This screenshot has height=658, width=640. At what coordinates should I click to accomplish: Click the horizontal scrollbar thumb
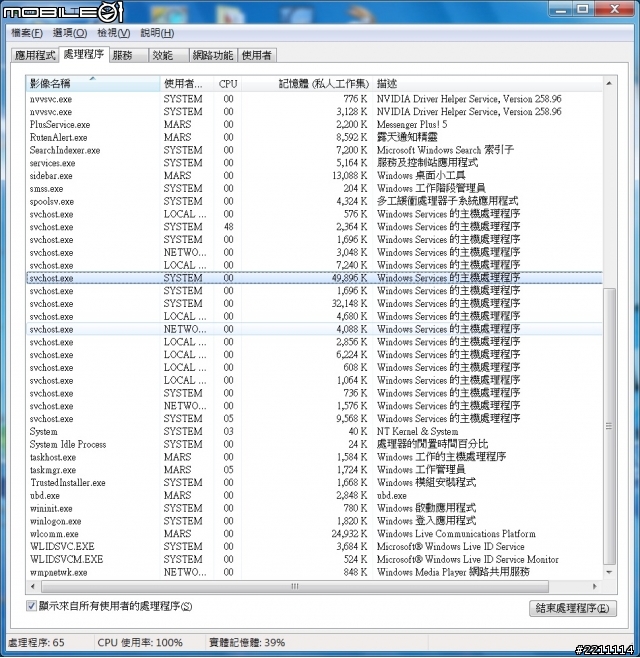click(x=295, y=586)
